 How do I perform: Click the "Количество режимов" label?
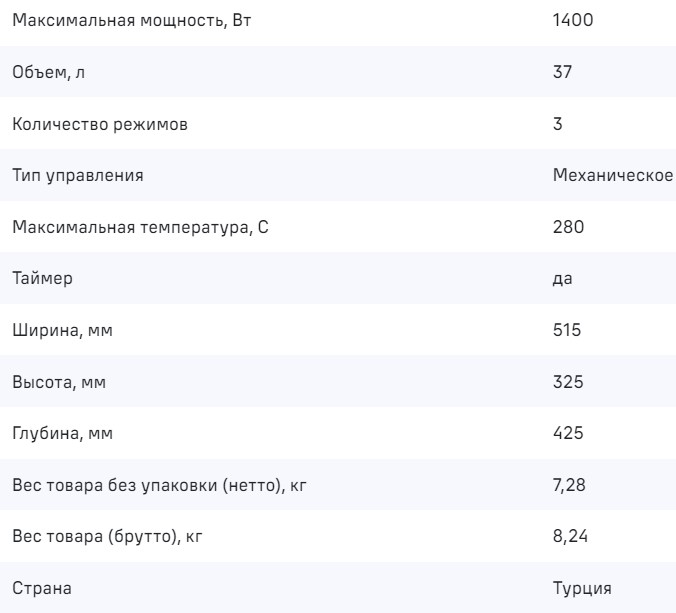coord(99,124)
